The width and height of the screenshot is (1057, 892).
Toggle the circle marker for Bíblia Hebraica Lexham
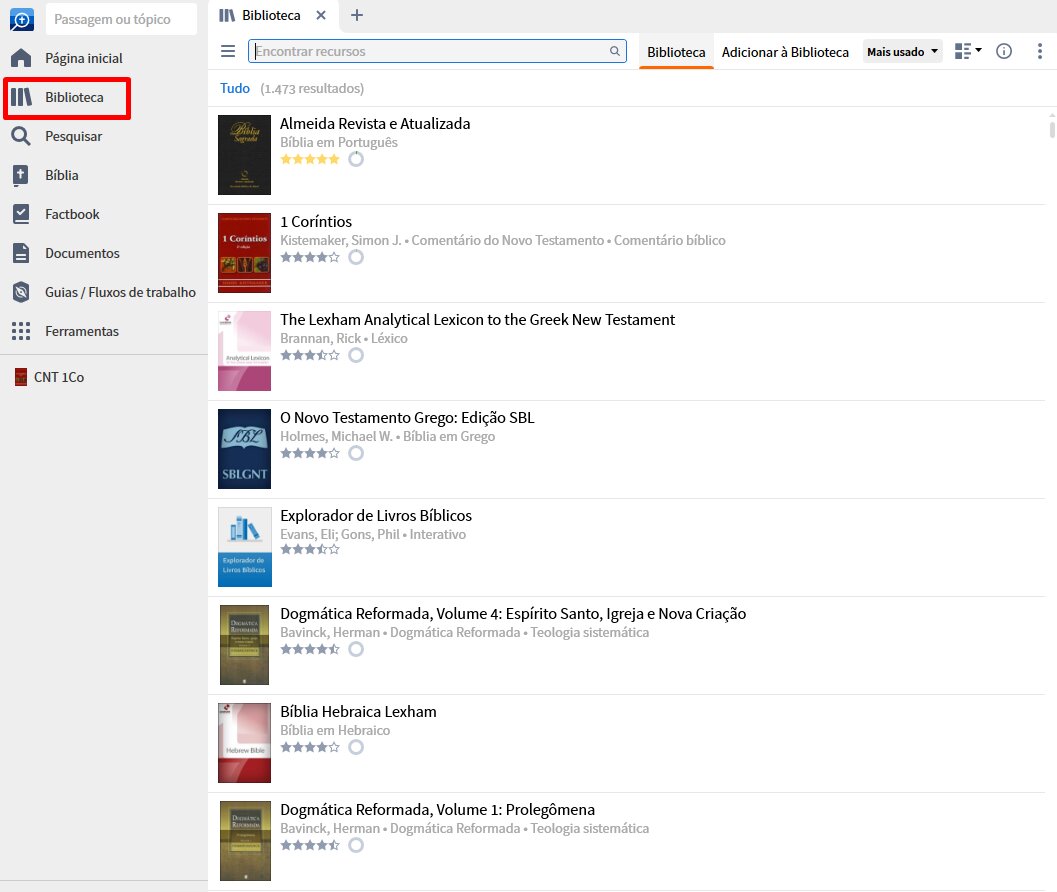(356, 747)
